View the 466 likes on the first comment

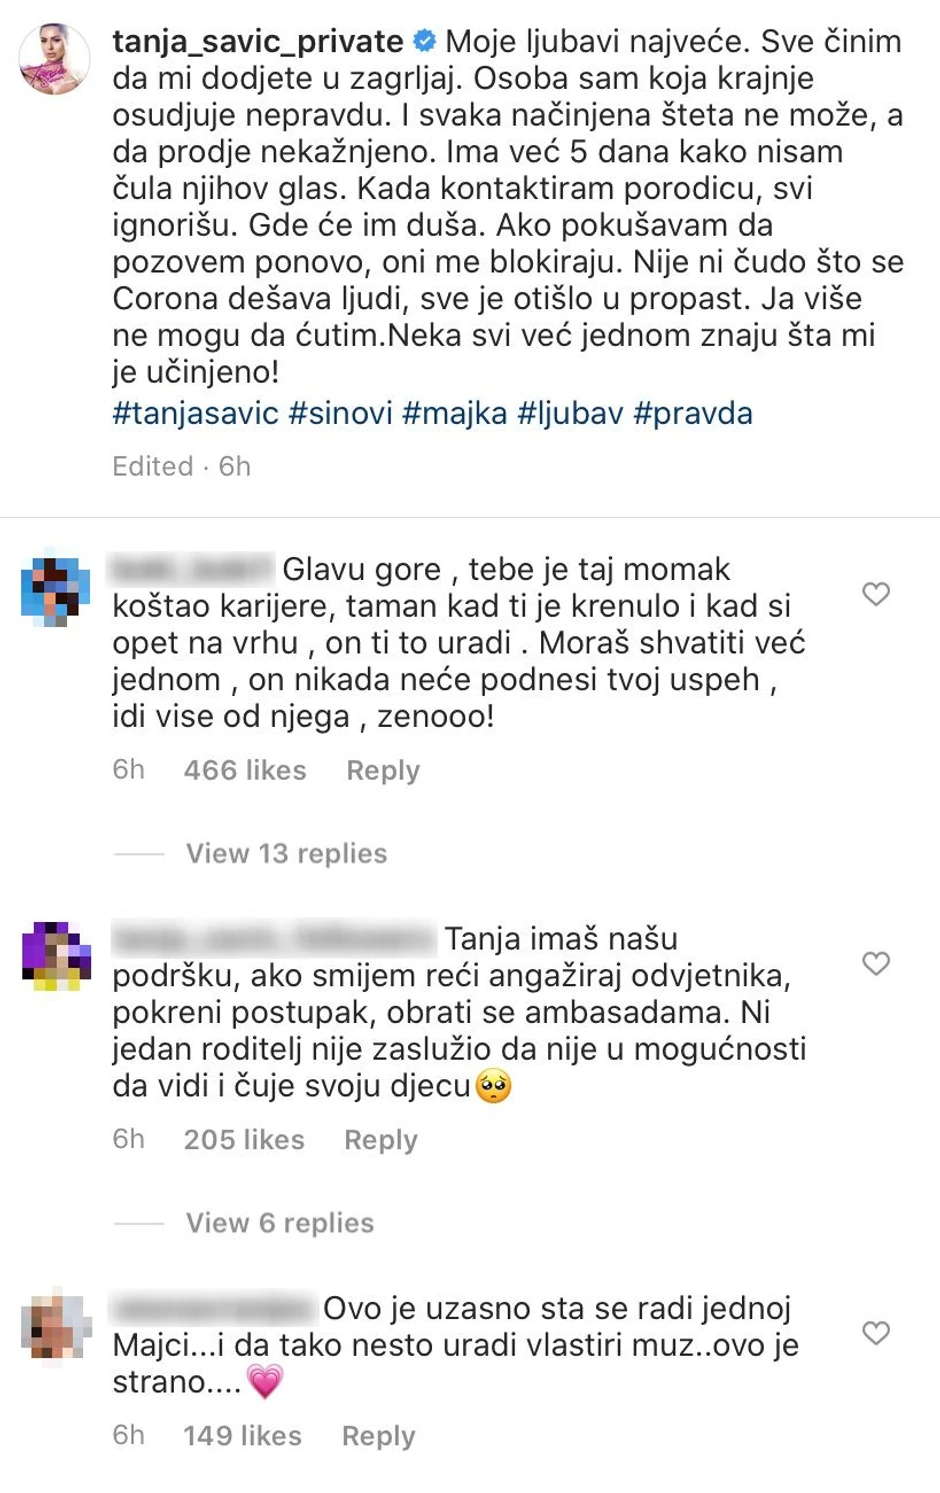[246, 770]
